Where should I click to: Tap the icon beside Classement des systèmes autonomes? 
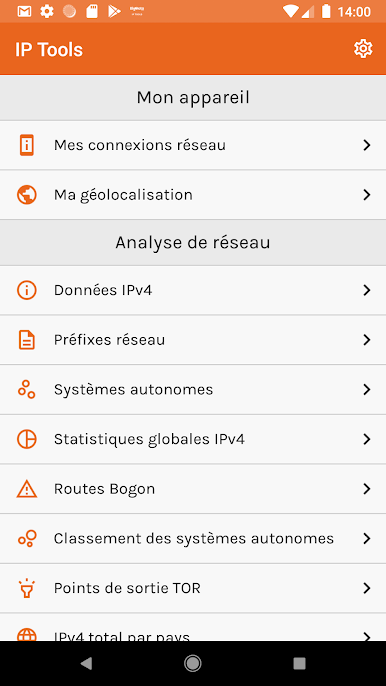pos(27,539)
